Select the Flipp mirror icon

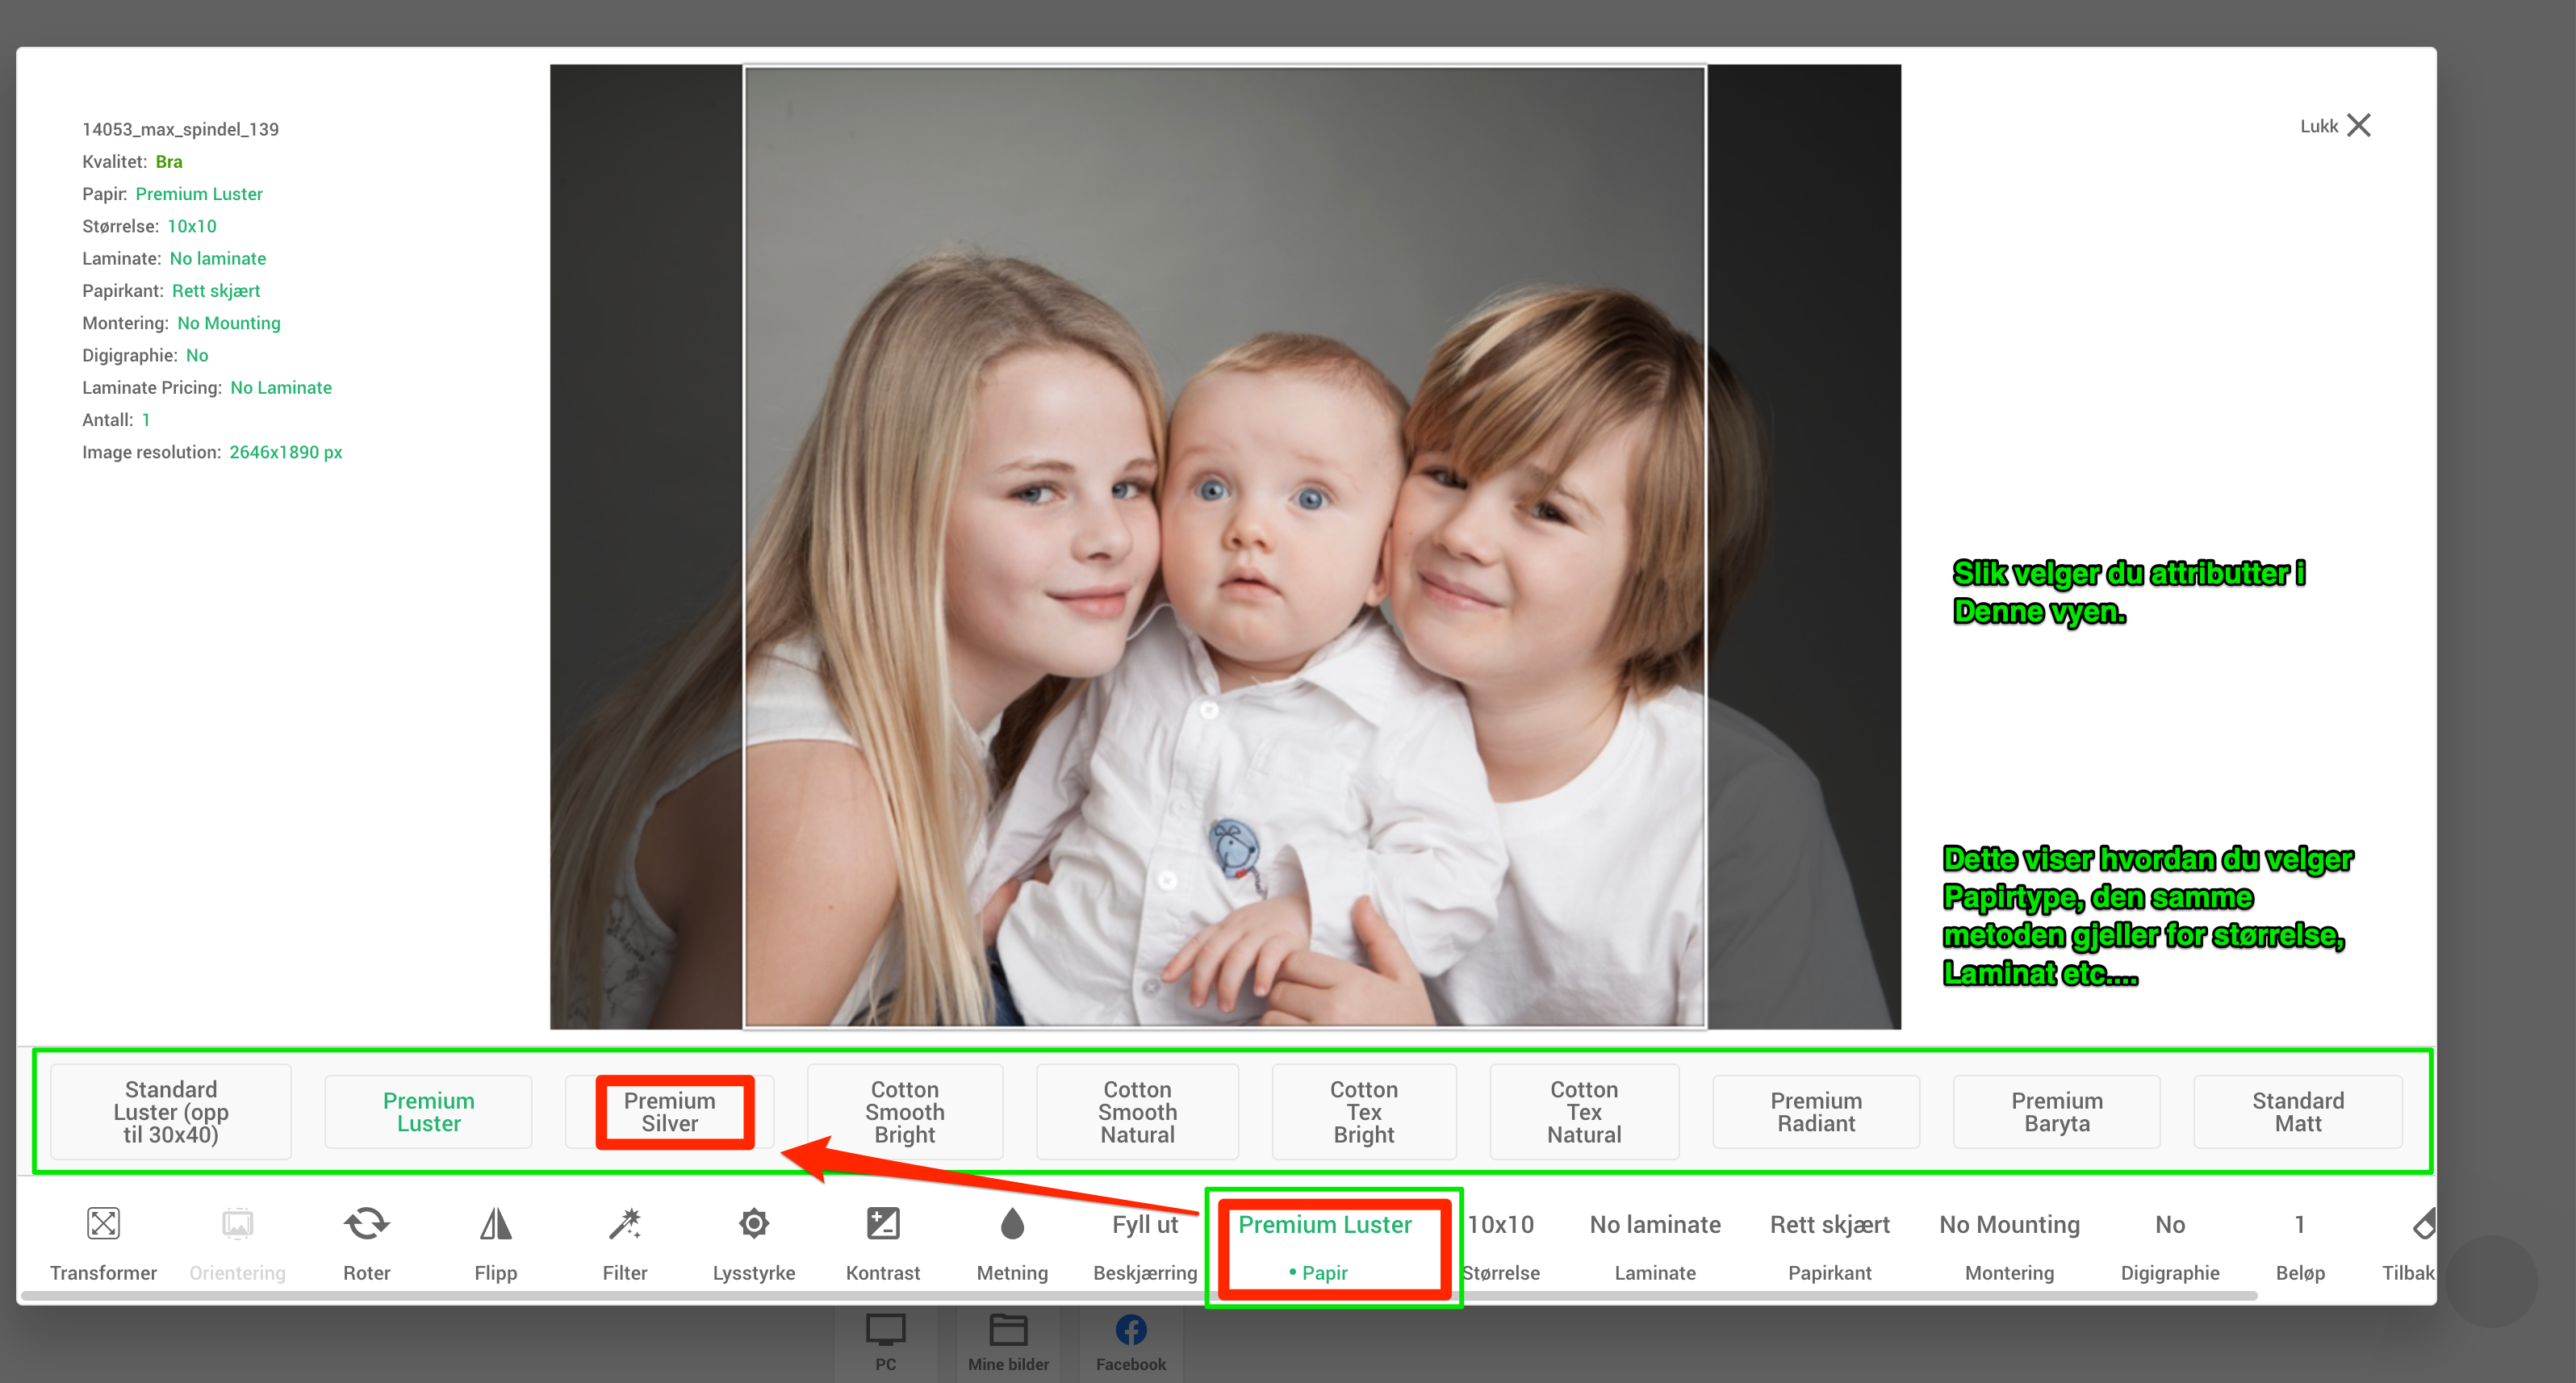[495, 1224]
